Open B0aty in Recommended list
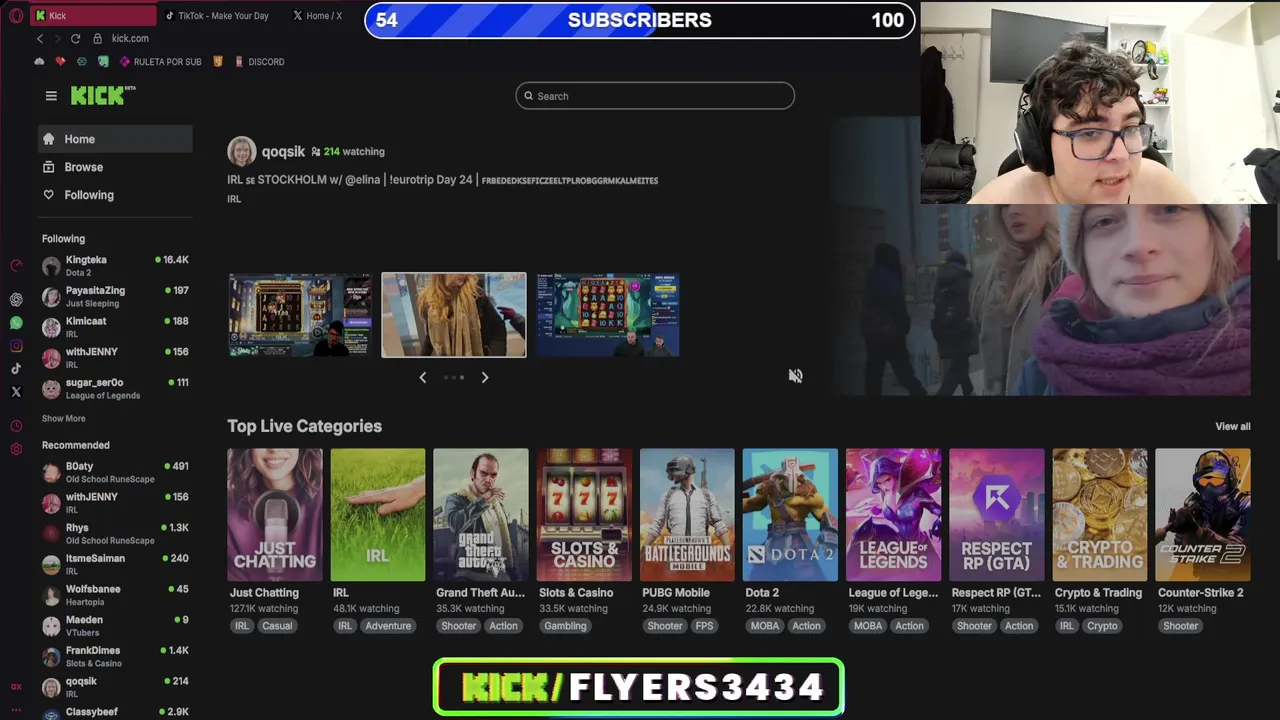Image resolution: width=1280 pixels, height=720 pixels. pyautogui.click(x=115, y=472)
